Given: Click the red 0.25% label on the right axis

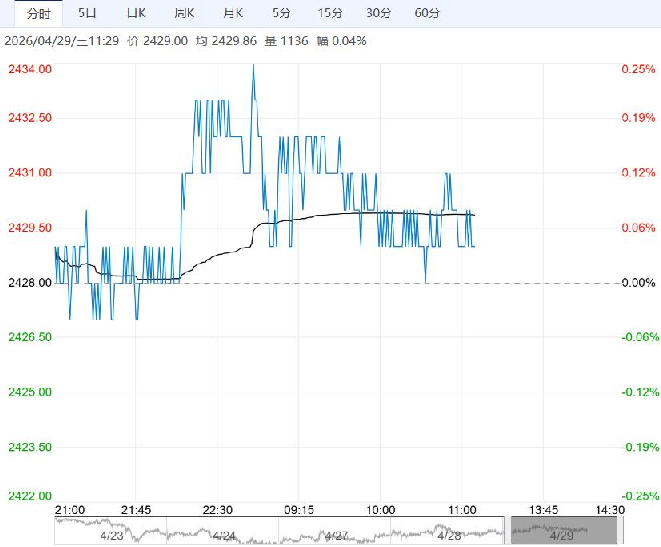Looking at the screenshot, I should tap(636, 69).
